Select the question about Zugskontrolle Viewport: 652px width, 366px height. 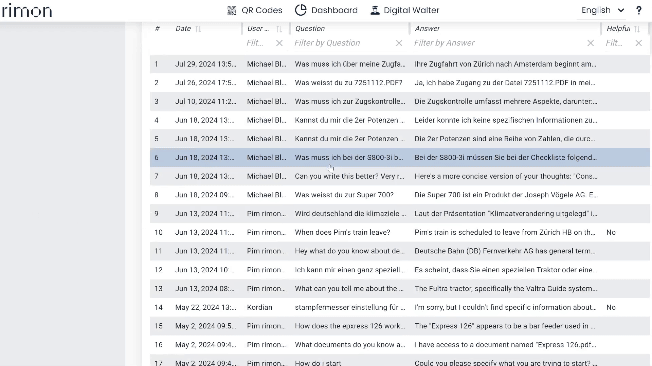point(350,101)
